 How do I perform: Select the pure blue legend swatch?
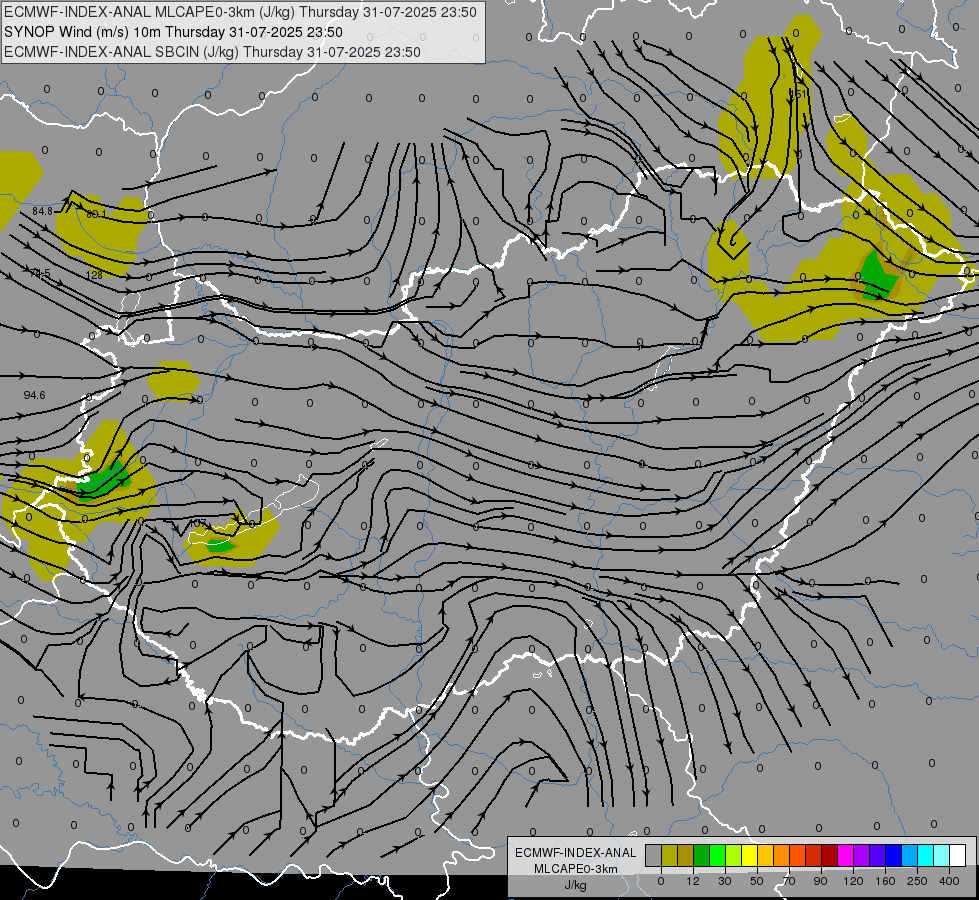coord(894,855)
